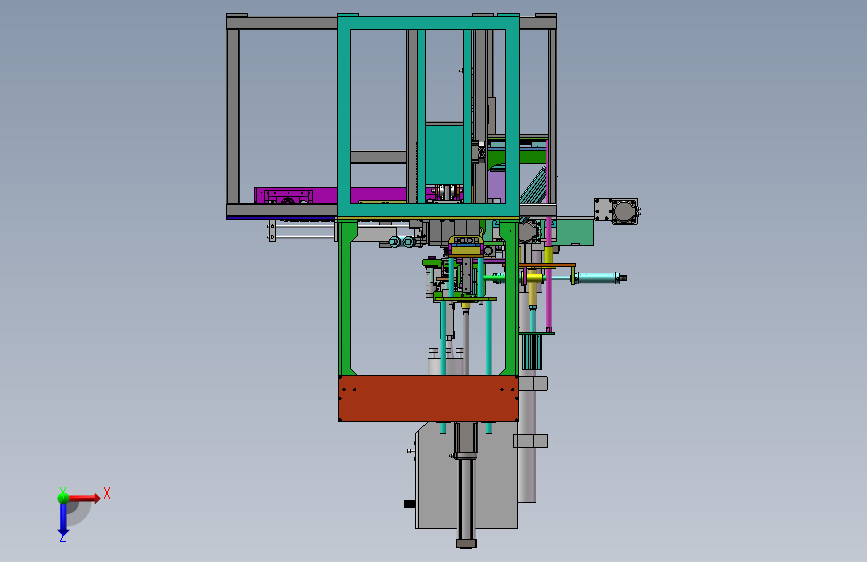867x562 pixels.
Task: Click the blue Z axis arrow of the triad
Action: (63, 519)
